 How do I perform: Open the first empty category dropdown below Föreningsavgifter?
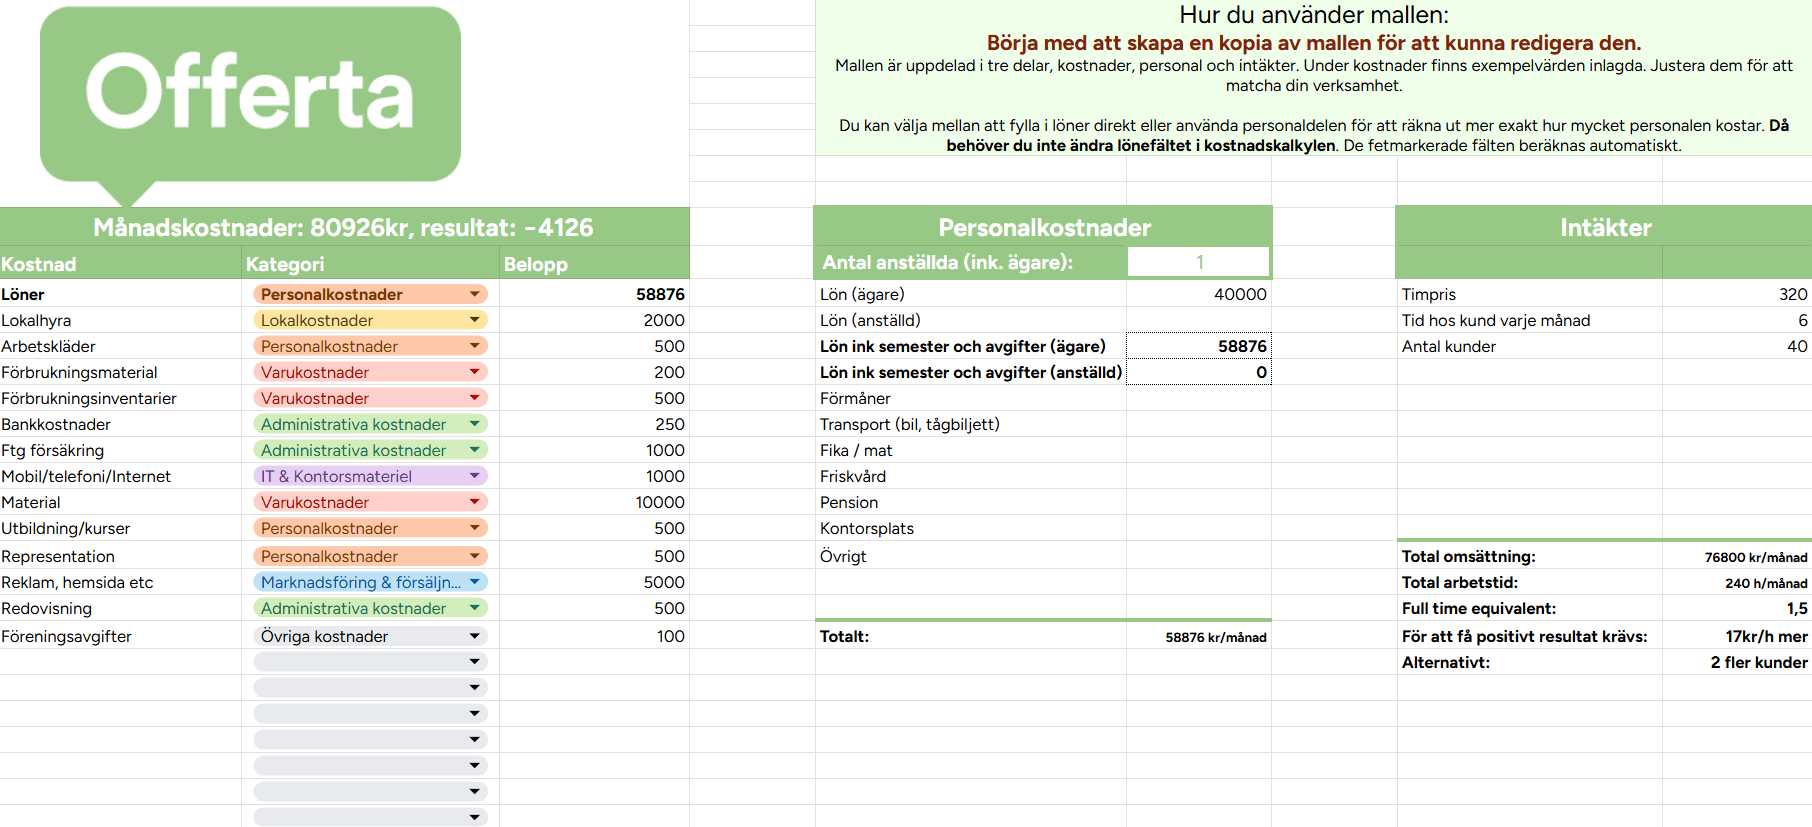370,662
